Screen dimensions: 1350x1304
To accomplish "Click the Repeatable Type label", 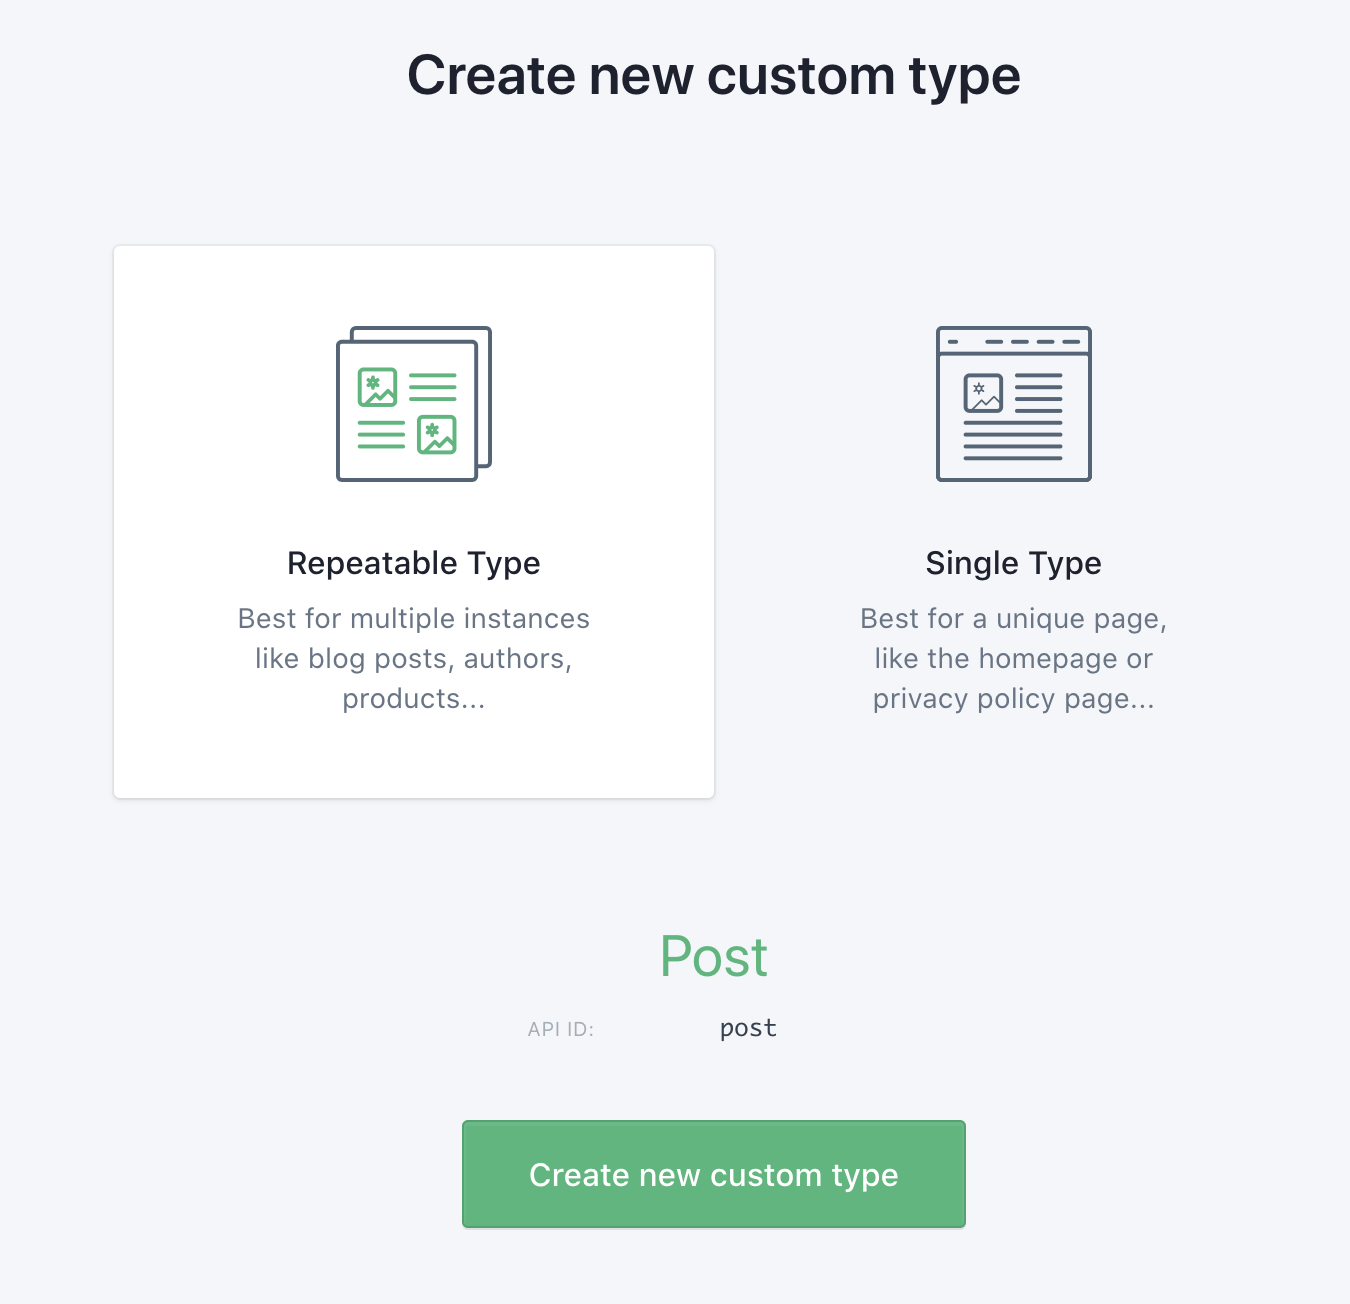I will (x=413, y=563).
